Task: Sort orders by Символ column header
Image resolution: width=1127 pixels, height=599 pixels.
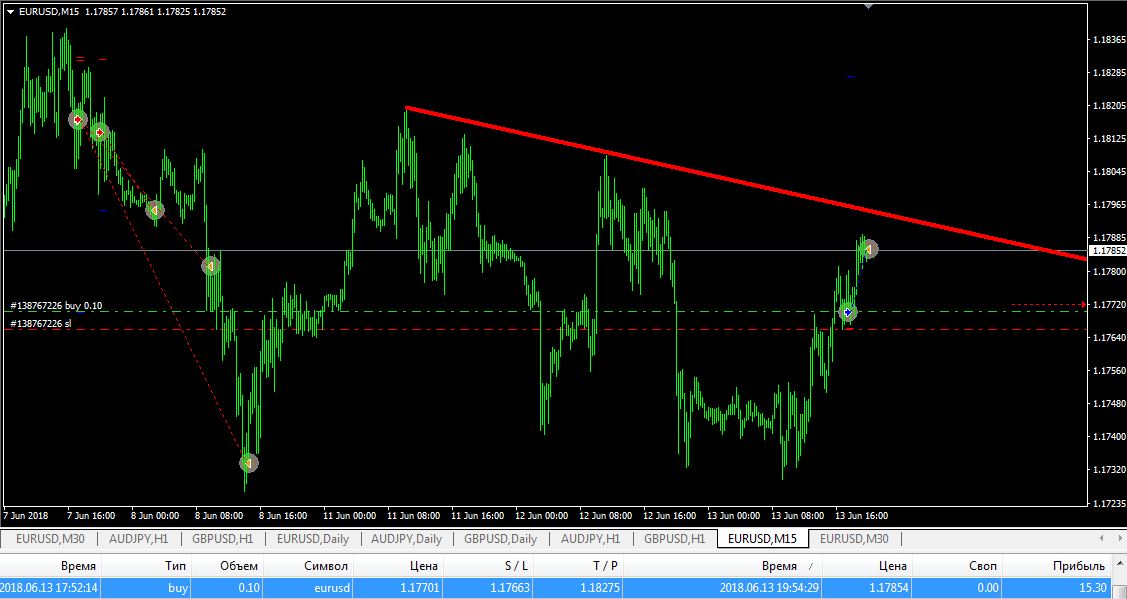Action: tap(326, 566)
